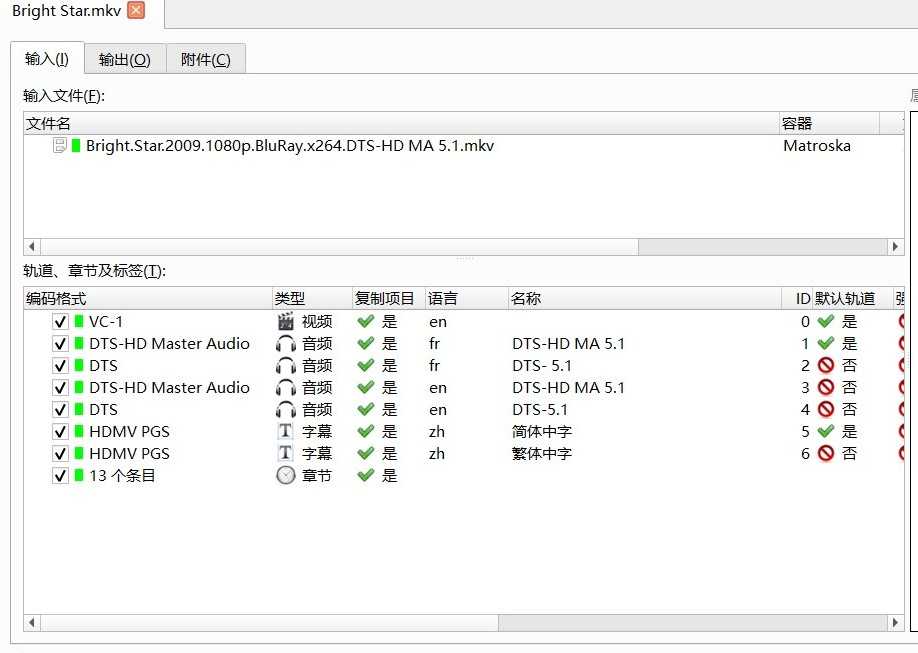This screenshot has width=918, height=653.
Task: Click headphone icon on track ID 2 row
Action: click(286, 365)
